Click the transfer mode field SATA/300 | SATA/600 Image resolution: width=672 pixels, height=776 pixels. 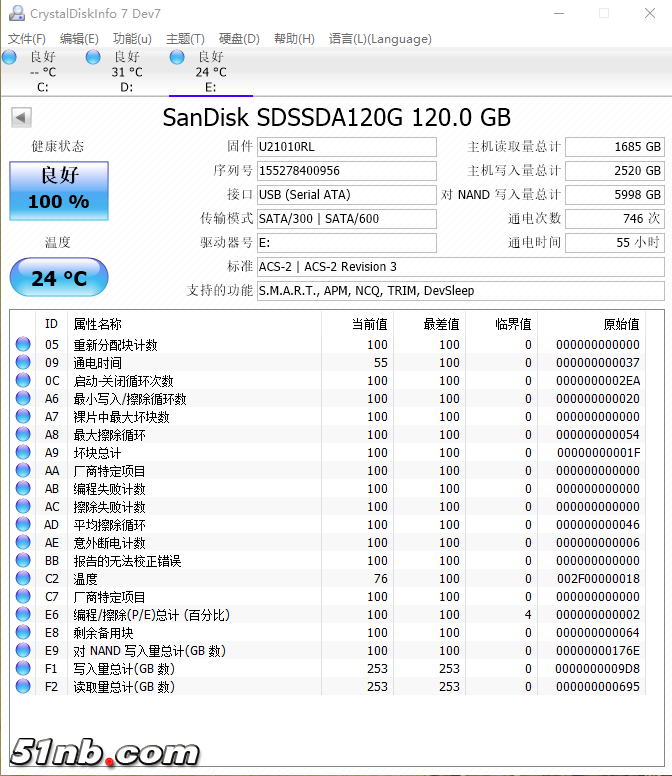tap(347, 219)
